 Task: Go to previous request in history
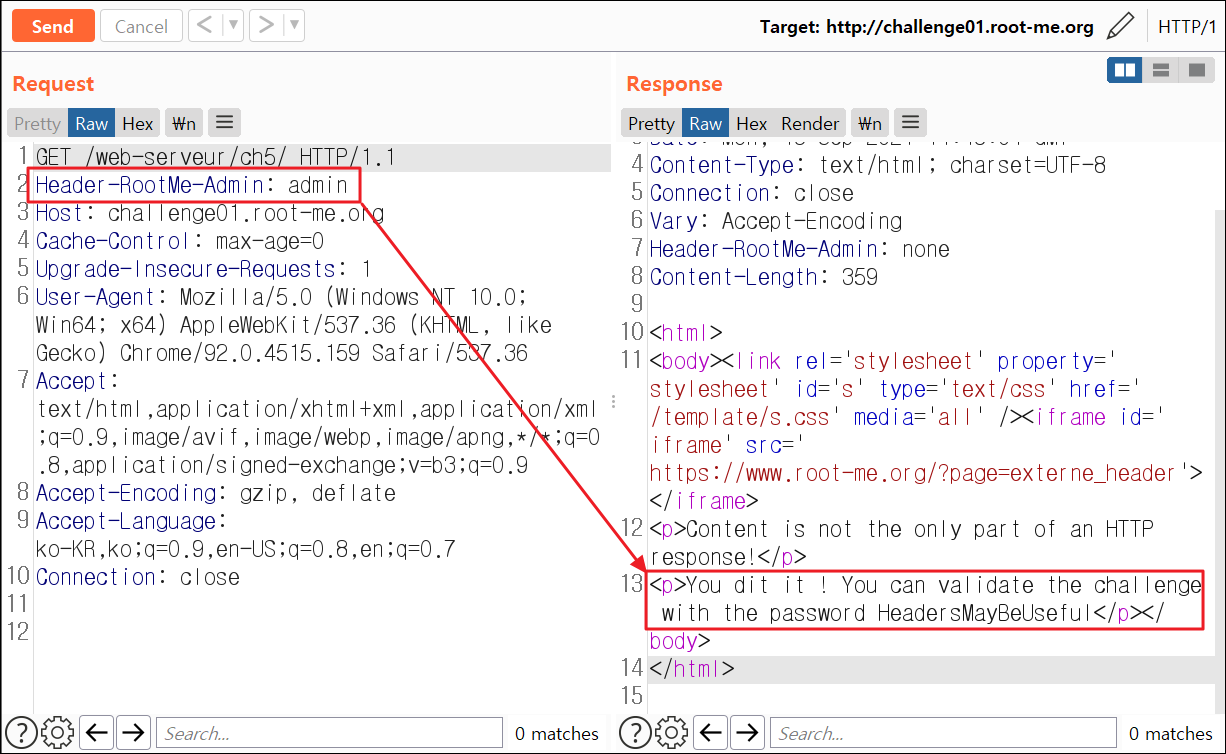tap(204, 26)
